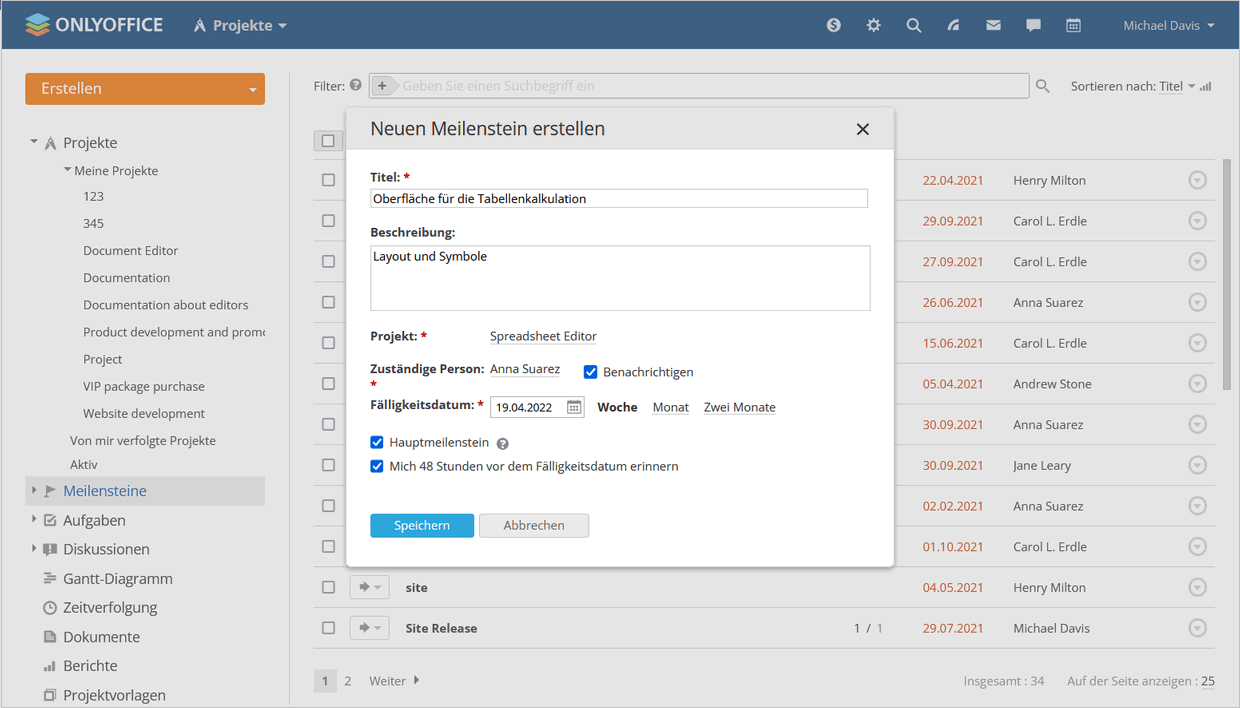Viewport: 1240px width, 708px height.
Task: Open Zeitverfolgung in sidebar
Action: (x=110, y=607)
